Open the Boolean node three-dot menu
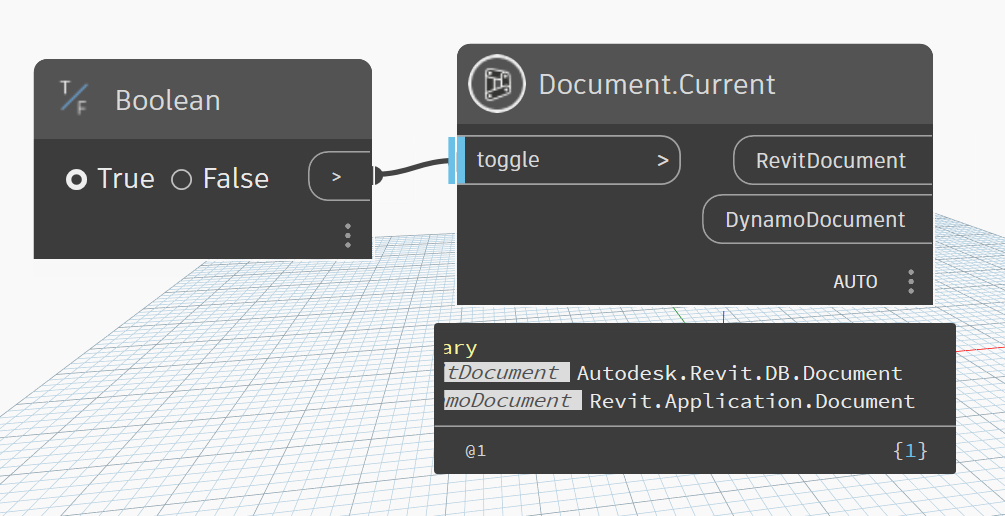Image resolution: width=1005 pixels, height=516 pixels. pos(347,235)
